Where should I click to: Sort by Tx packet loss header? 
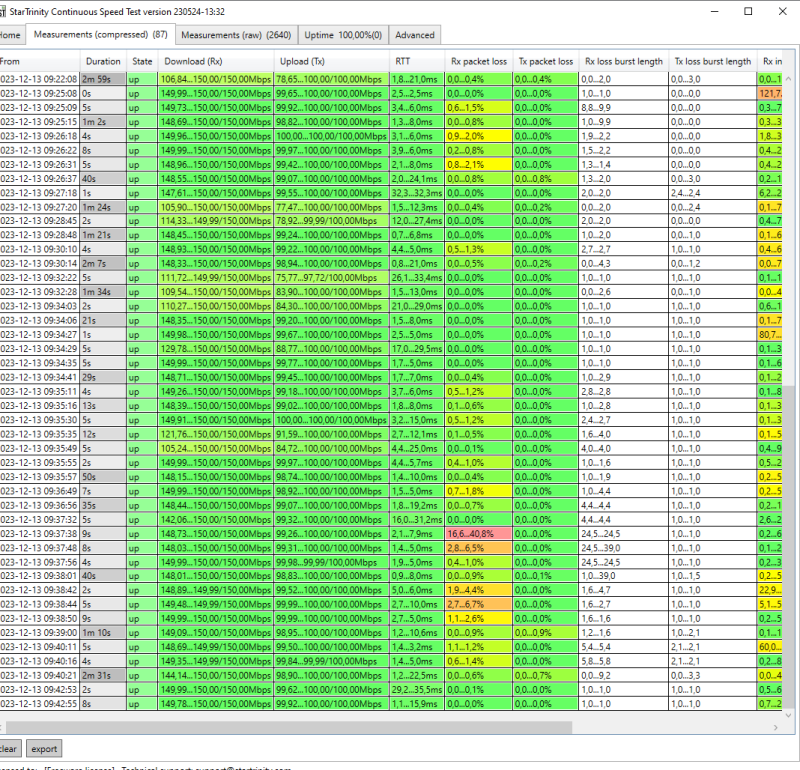tap(545, 61)
